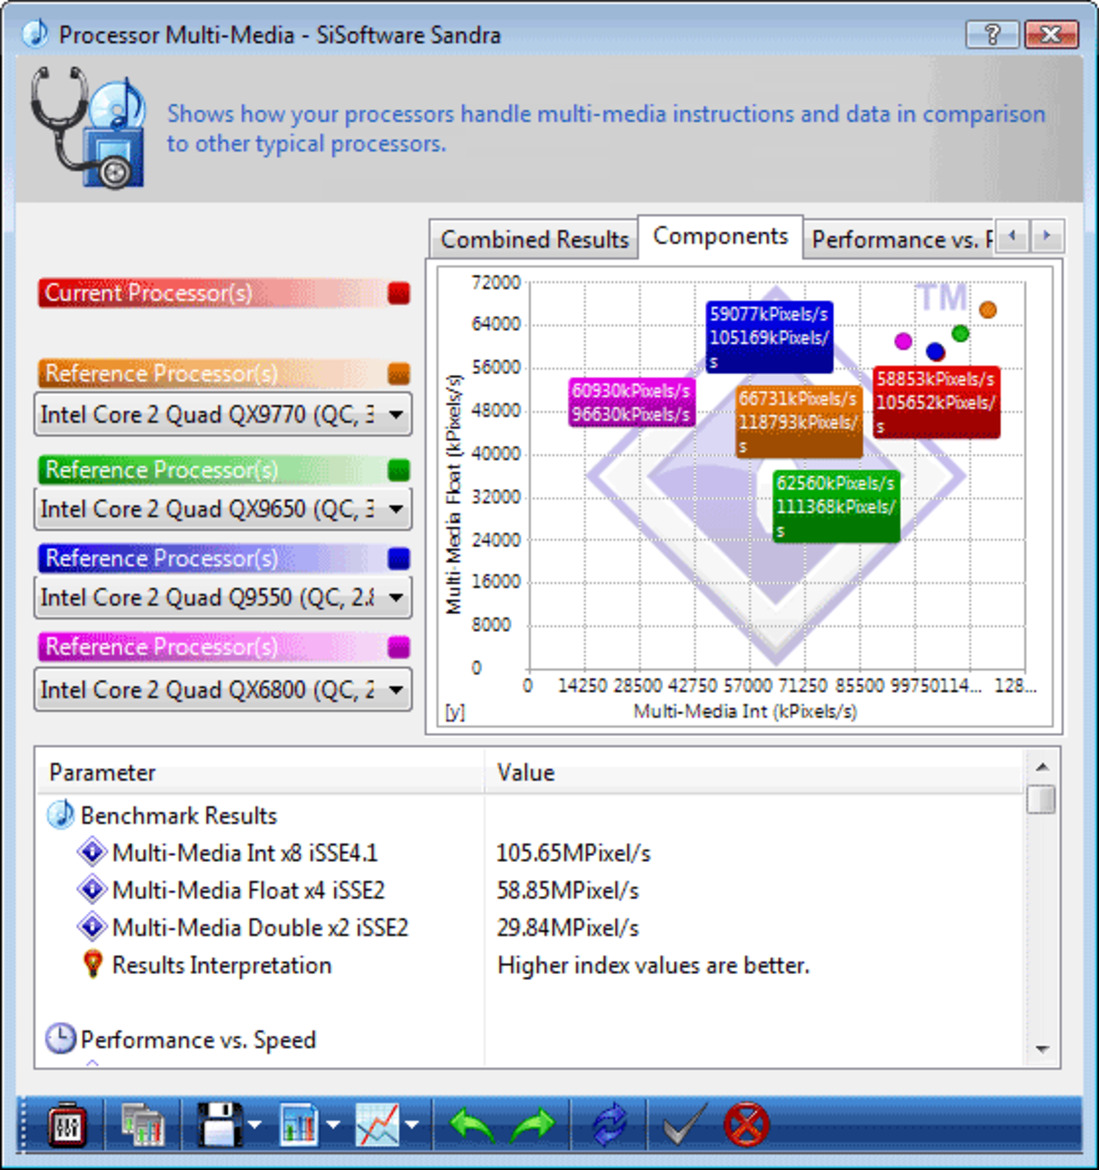
Task: Click the results list scroll down arrow
Action: (x=1042, y=1049)
